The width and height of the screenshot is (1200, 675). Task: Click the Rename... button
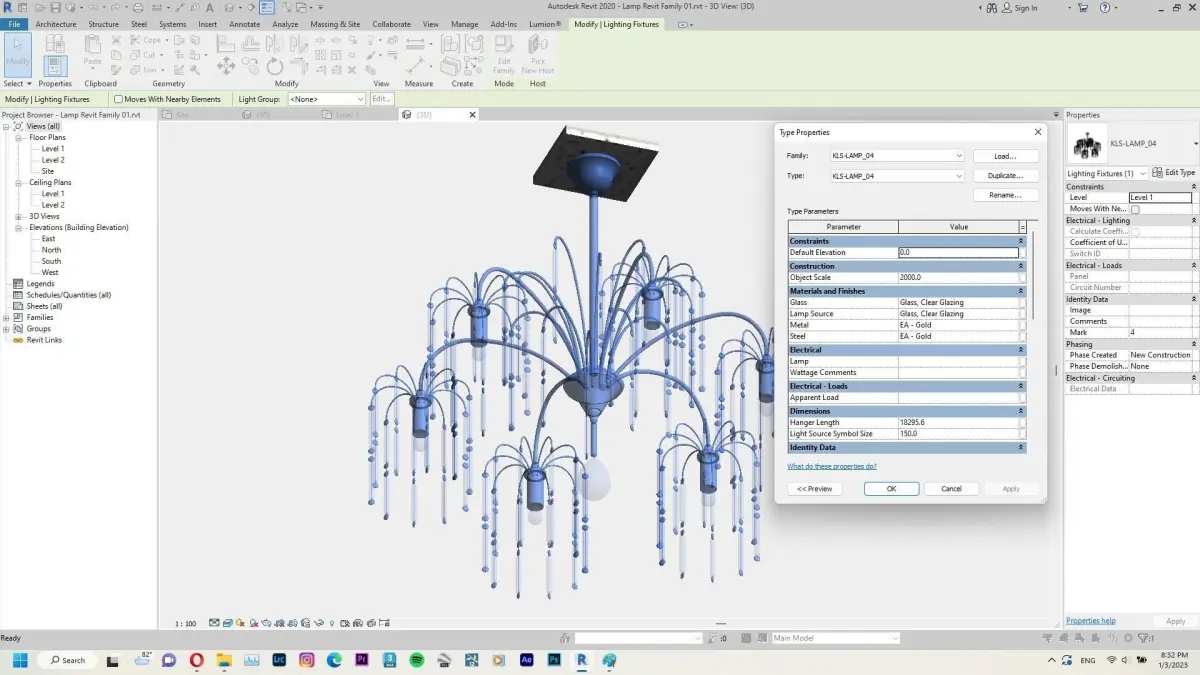tap(1005, 195)
